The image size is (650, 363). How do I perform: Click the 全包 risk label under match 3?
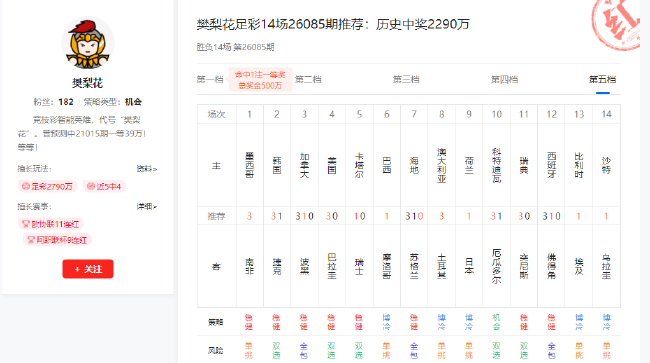click(x=304, y=351)
